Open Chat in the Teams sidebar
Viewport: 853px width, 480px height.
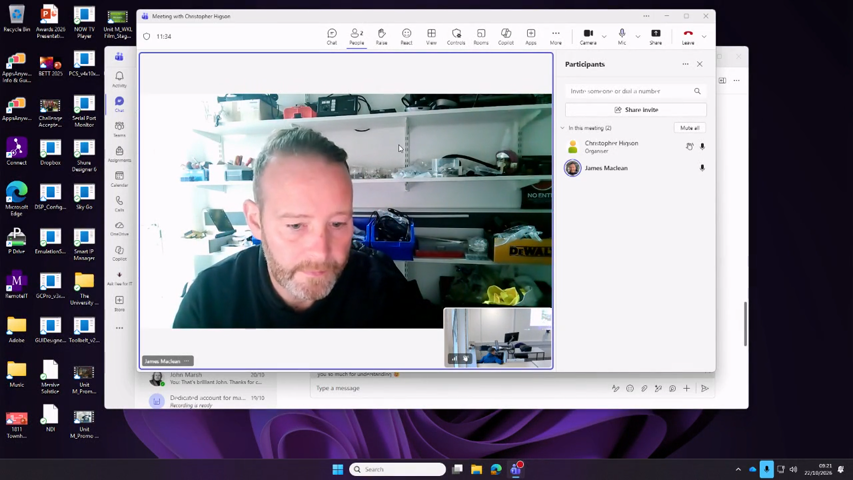[119, 104]
